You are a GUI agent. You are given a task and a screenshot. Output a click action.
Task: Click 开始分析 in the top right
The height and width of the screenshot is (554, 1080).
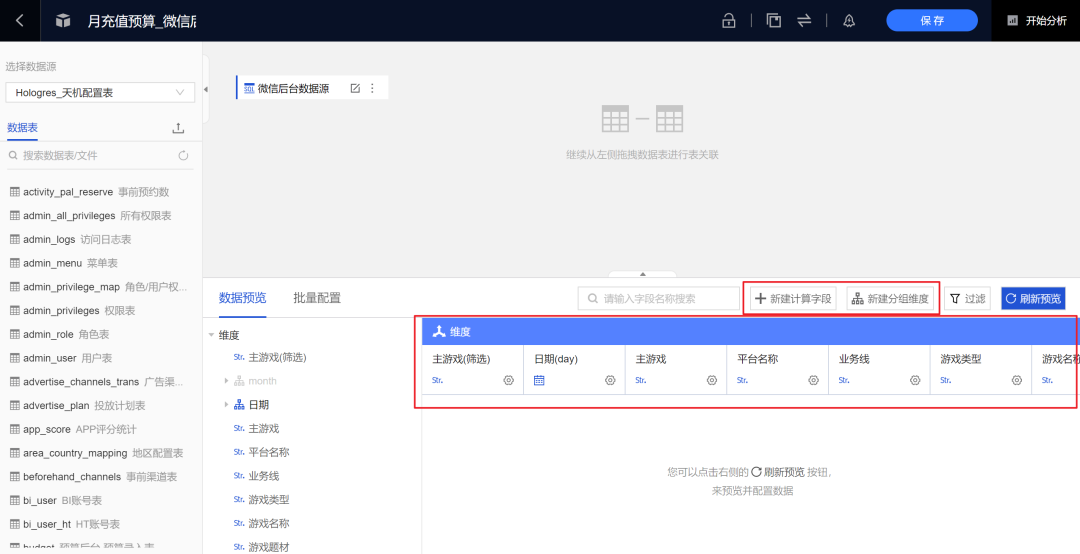coord(1038,21)
